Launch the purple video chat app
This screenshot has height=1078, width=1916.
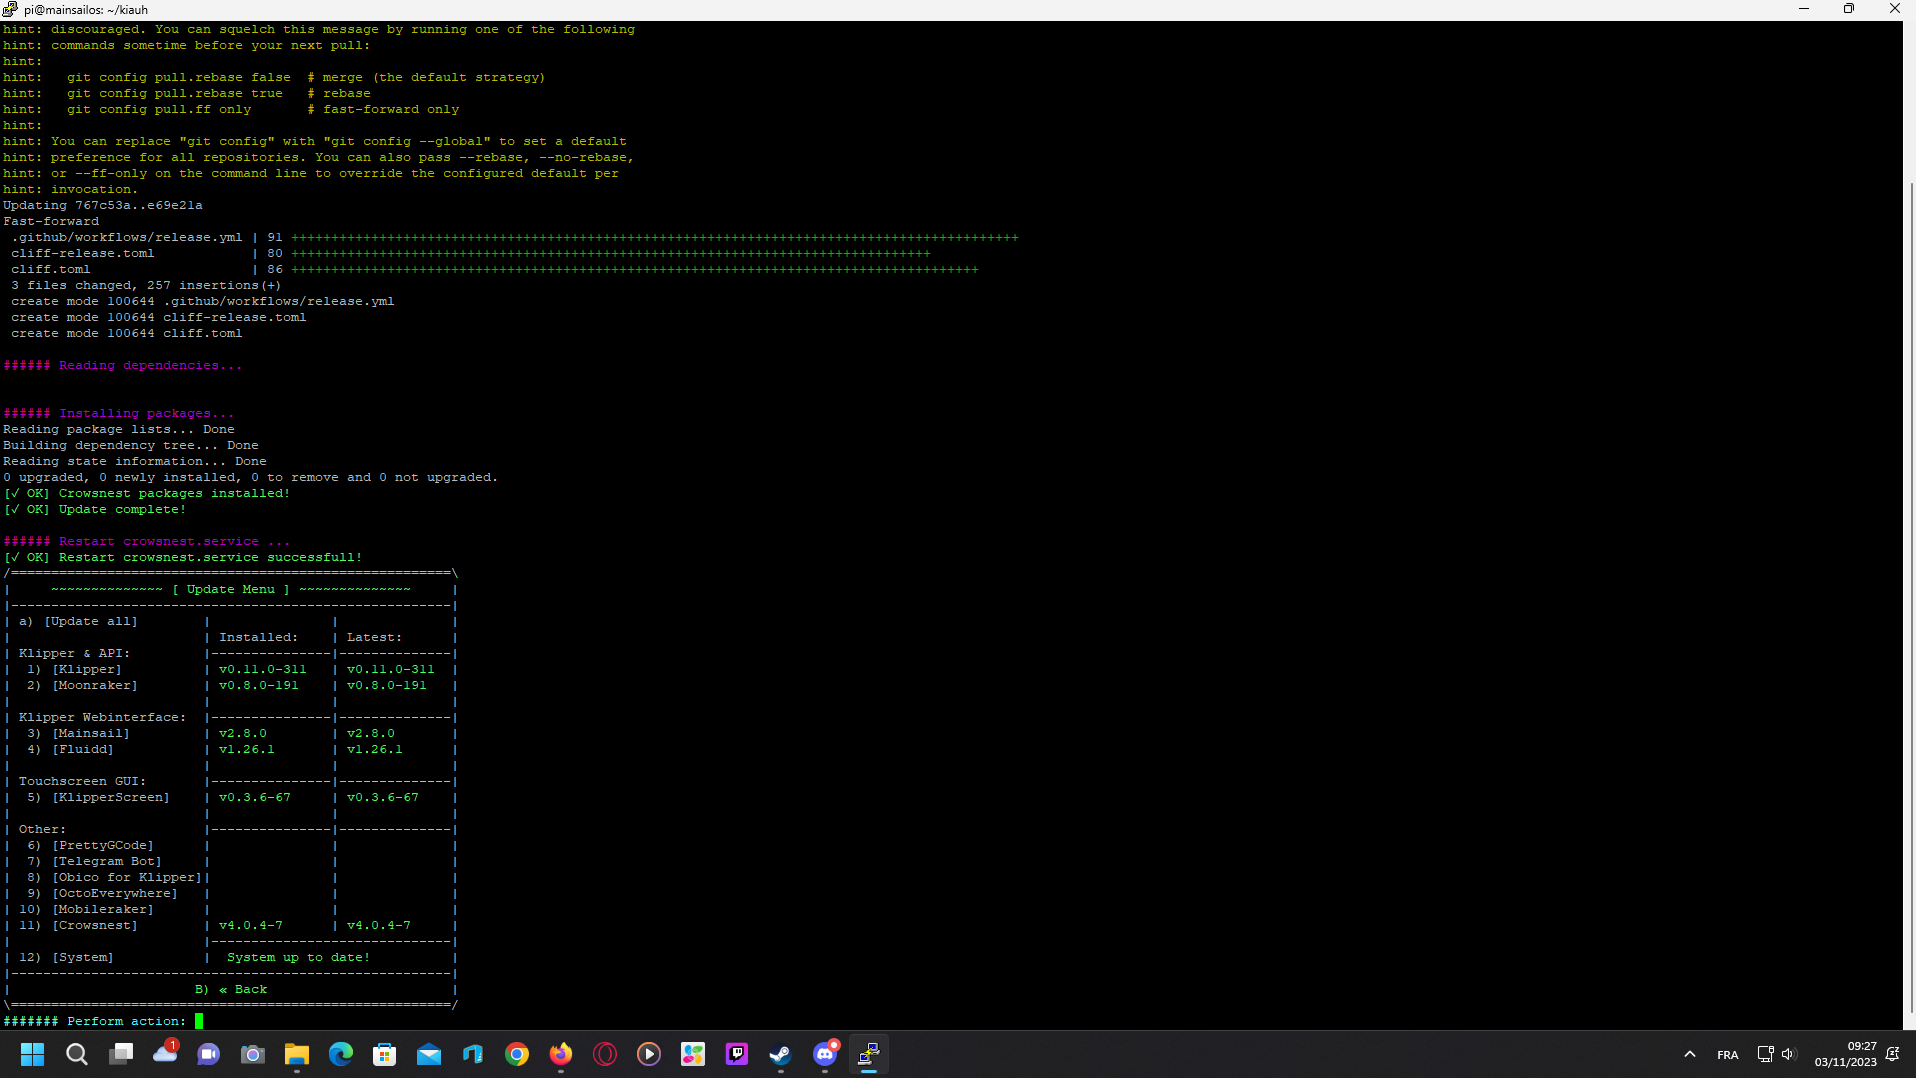point(209,1054)
